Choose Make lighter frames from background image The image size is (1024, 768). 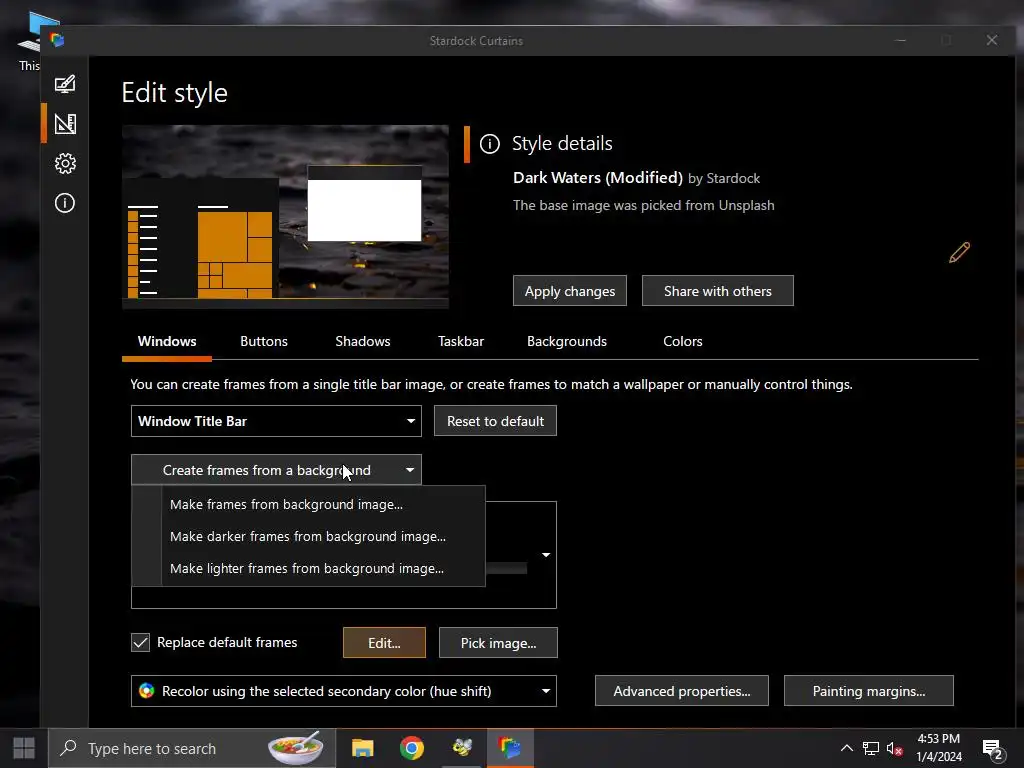click(309, 568)
